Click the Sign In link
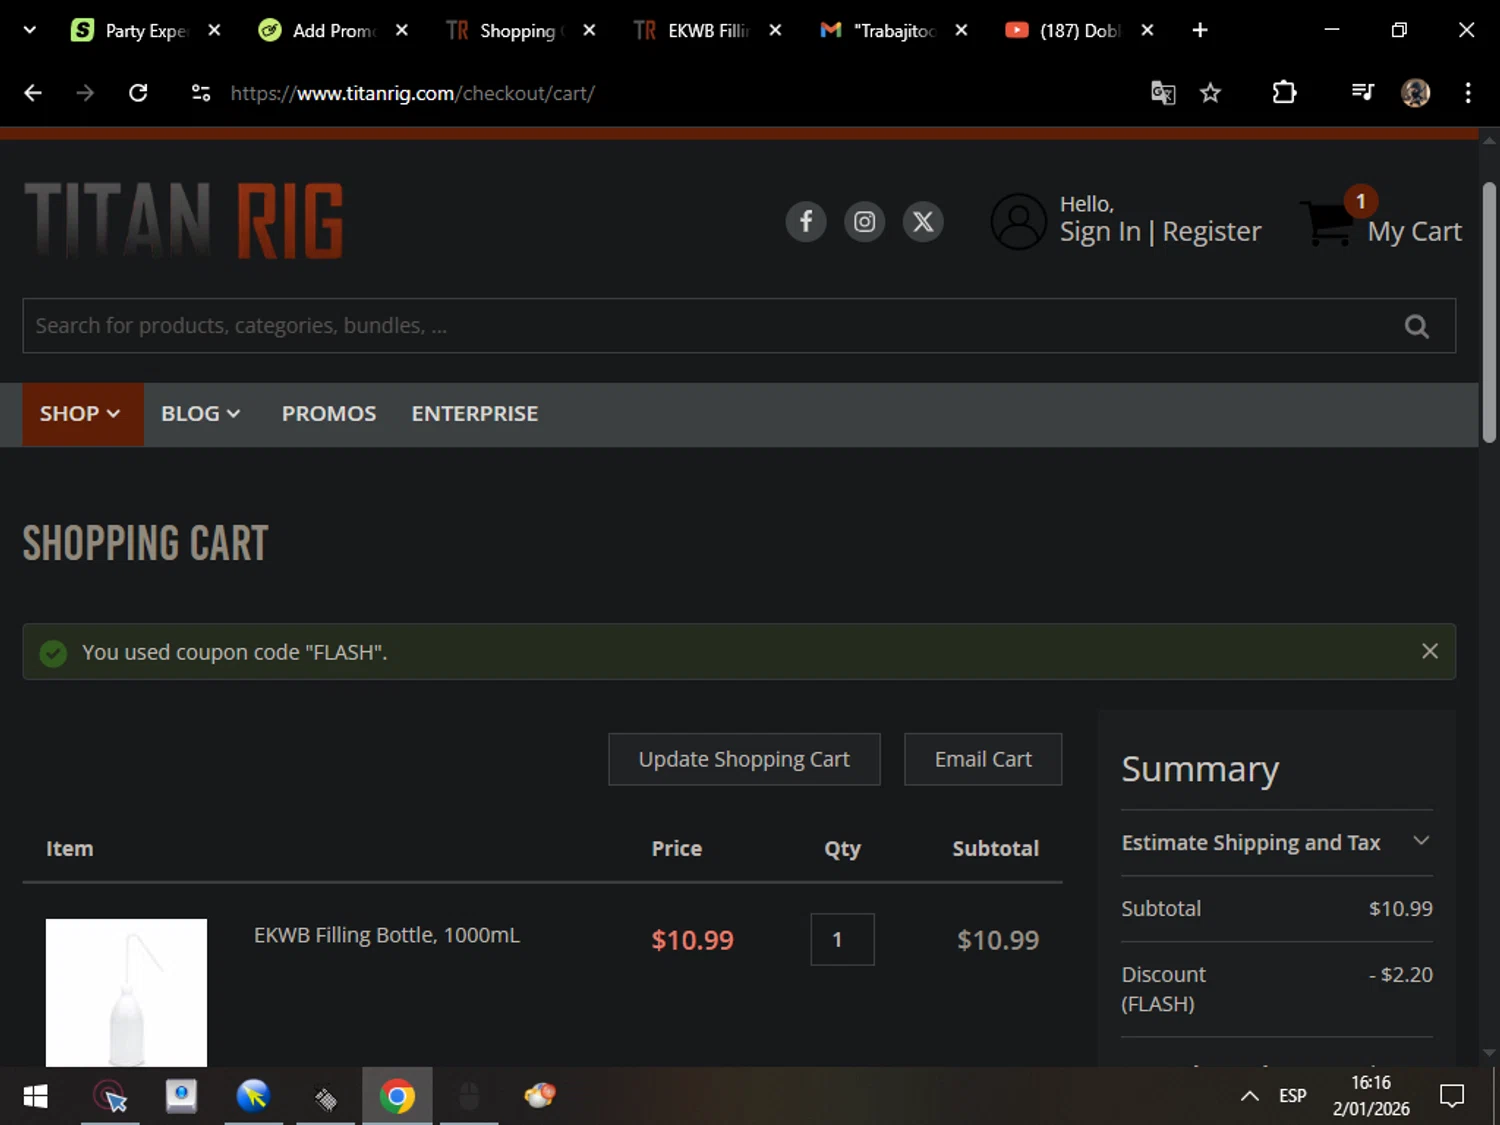Image resolution: width=1500 pixels, height=1125 pixels. pos(1100,232)
